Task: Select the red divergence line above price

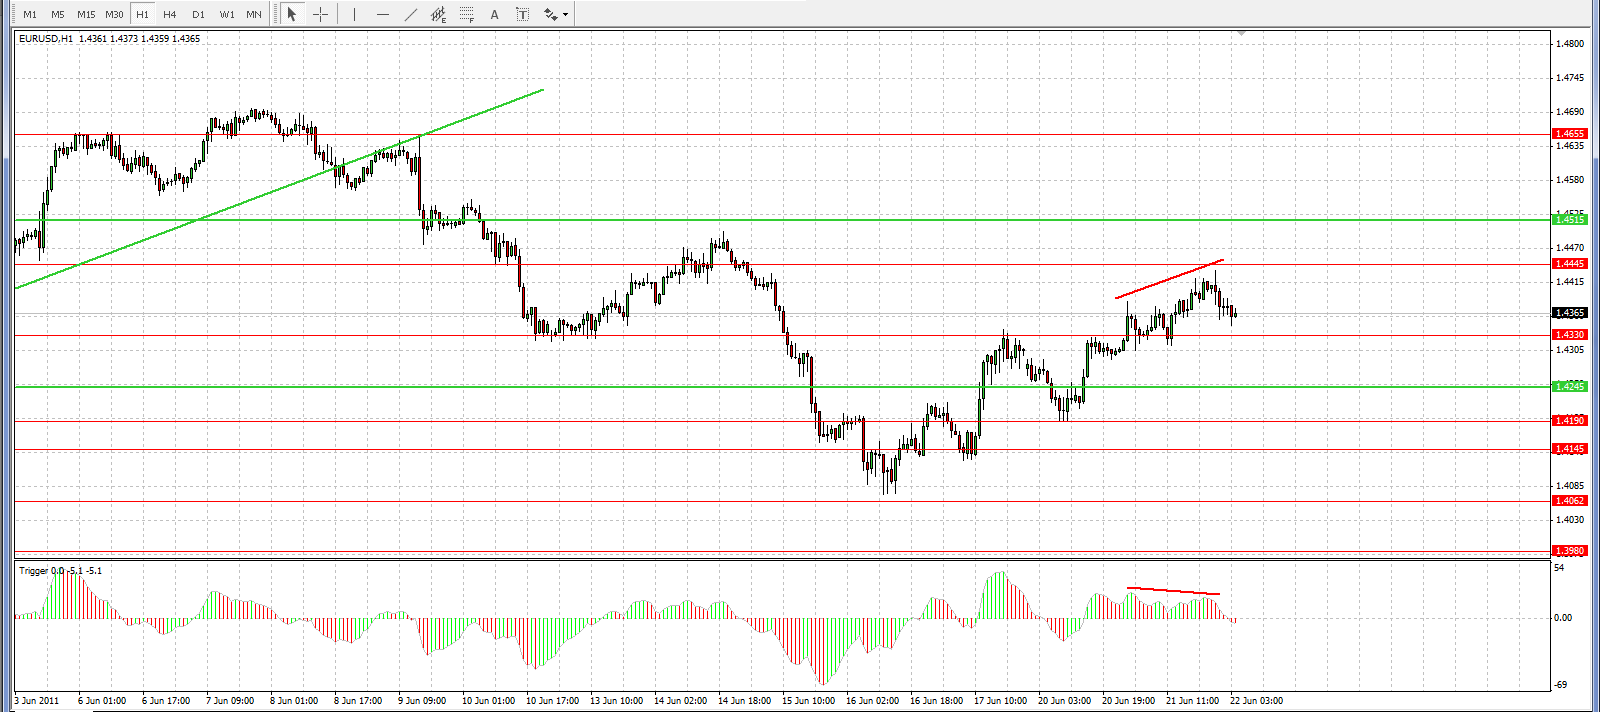Action: pyautogui.click(x=1169, y=279)
